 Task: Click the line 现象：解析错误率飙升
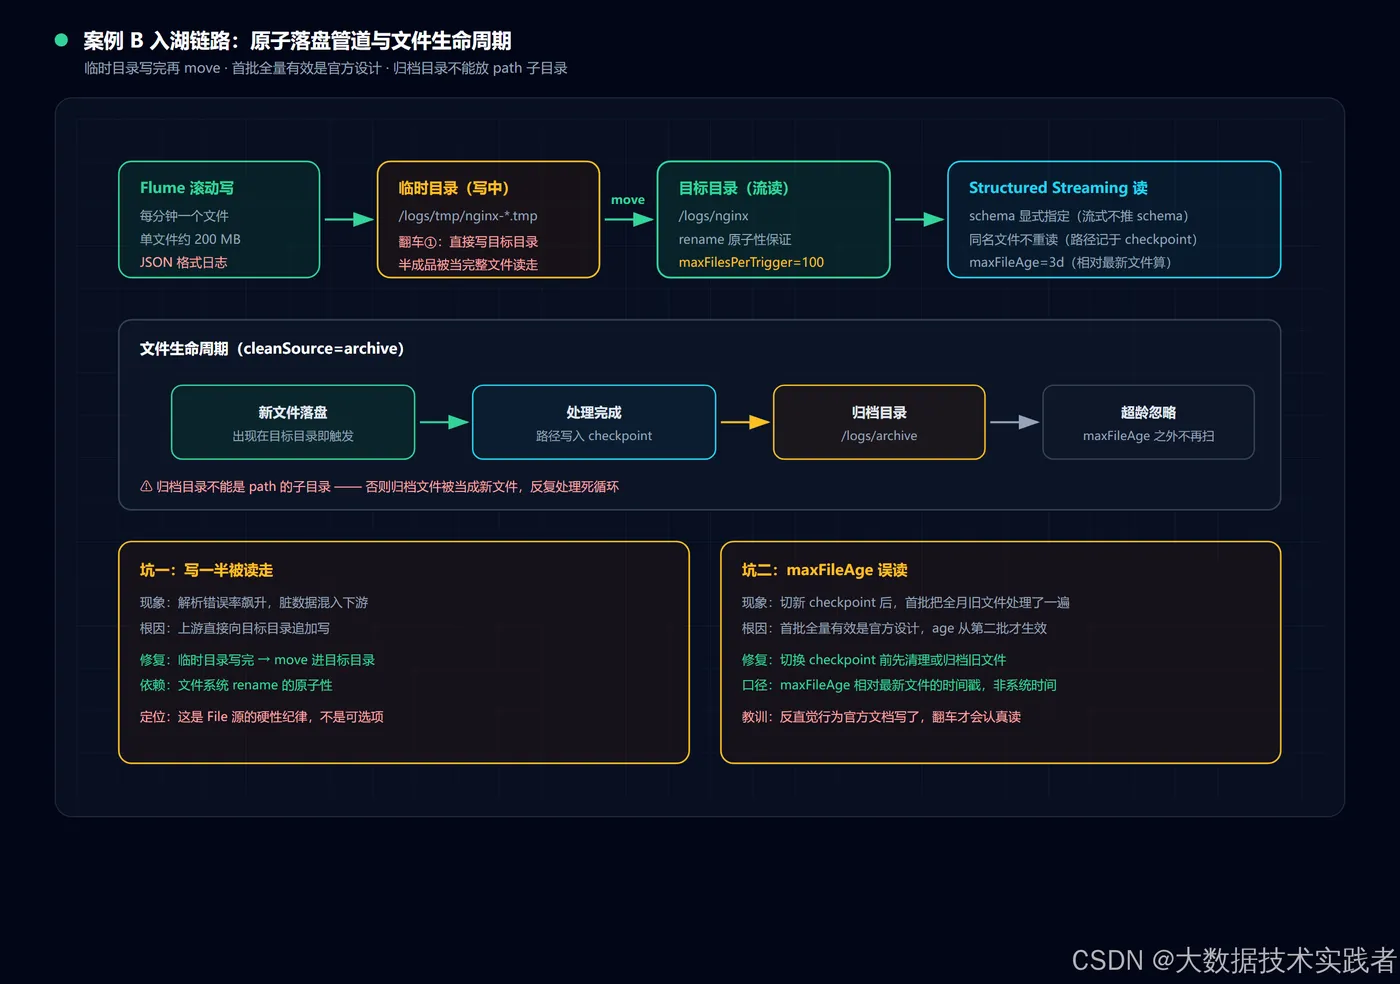pos(254,603)
